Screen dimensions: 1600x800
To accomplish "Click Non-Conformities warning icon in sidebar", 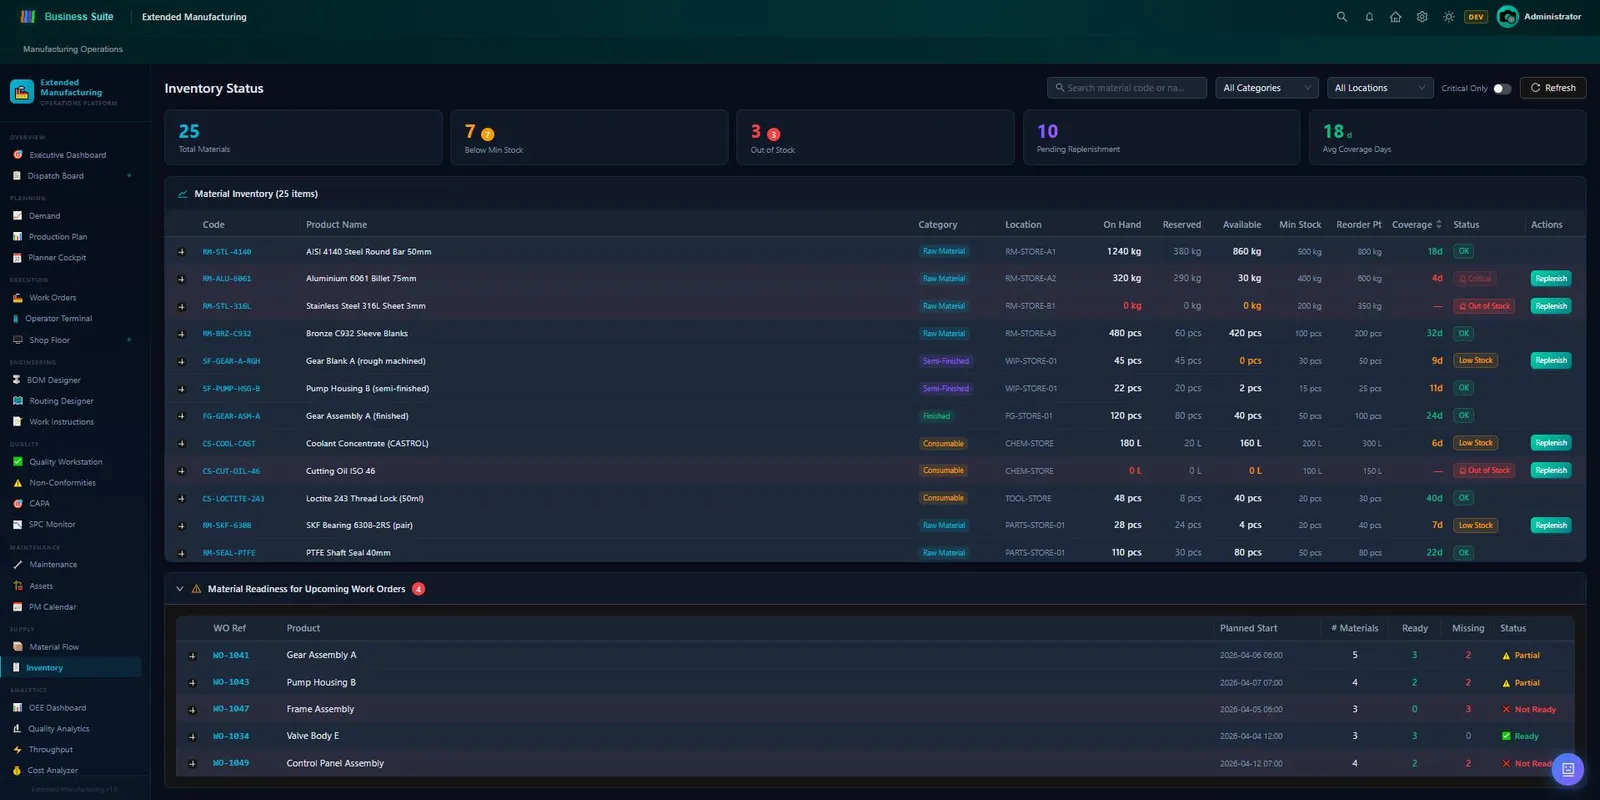I will [17, 483].
